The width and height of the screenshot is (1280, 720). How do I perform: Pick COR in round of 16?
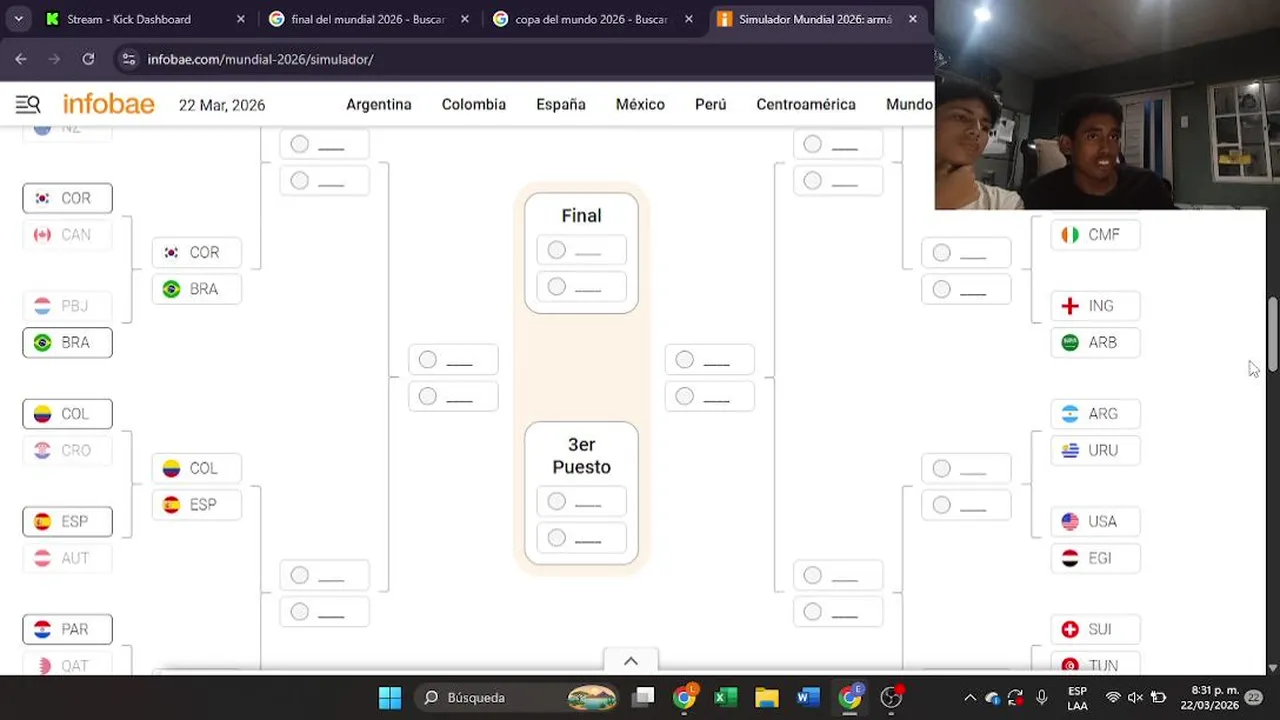coord(67,198)
